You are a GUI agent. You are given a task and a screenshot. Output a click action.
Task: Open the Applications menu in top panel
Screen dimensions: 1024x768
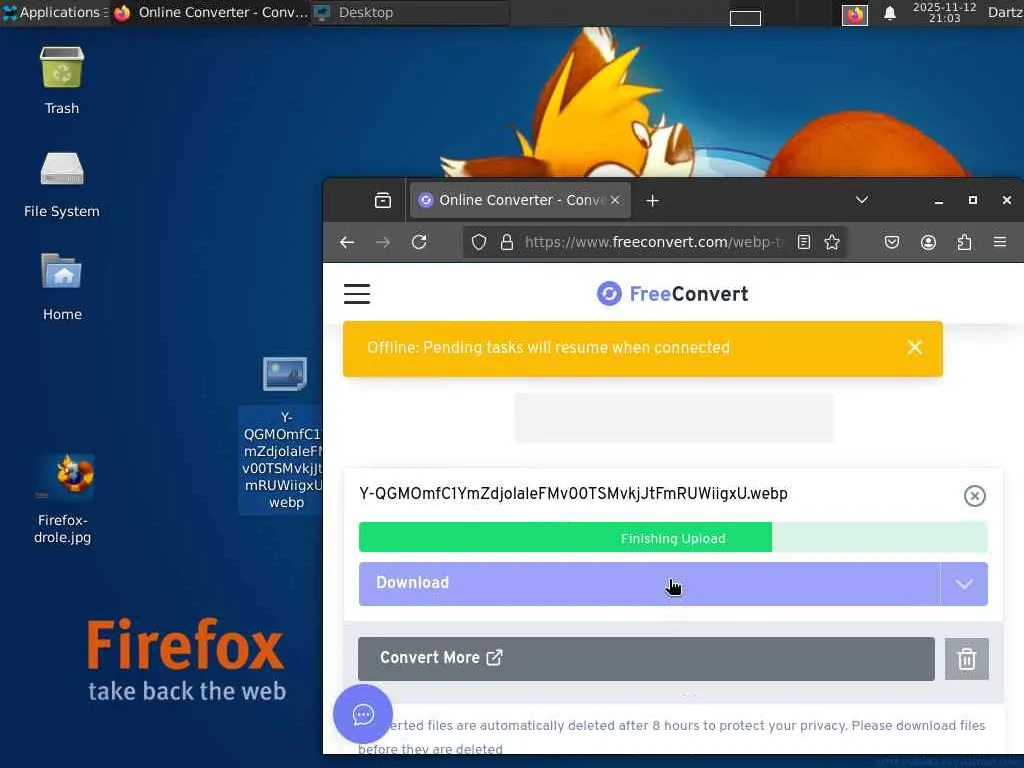pos(55,12)
